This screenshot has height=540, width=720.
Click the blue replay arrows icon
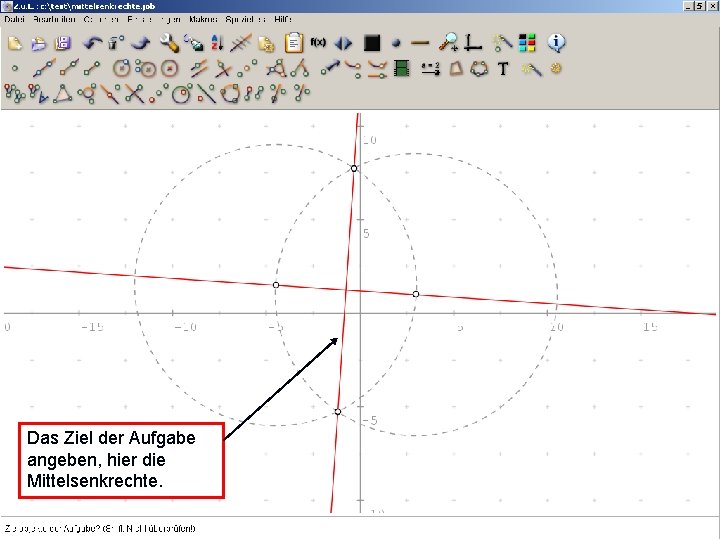(343, 43)
